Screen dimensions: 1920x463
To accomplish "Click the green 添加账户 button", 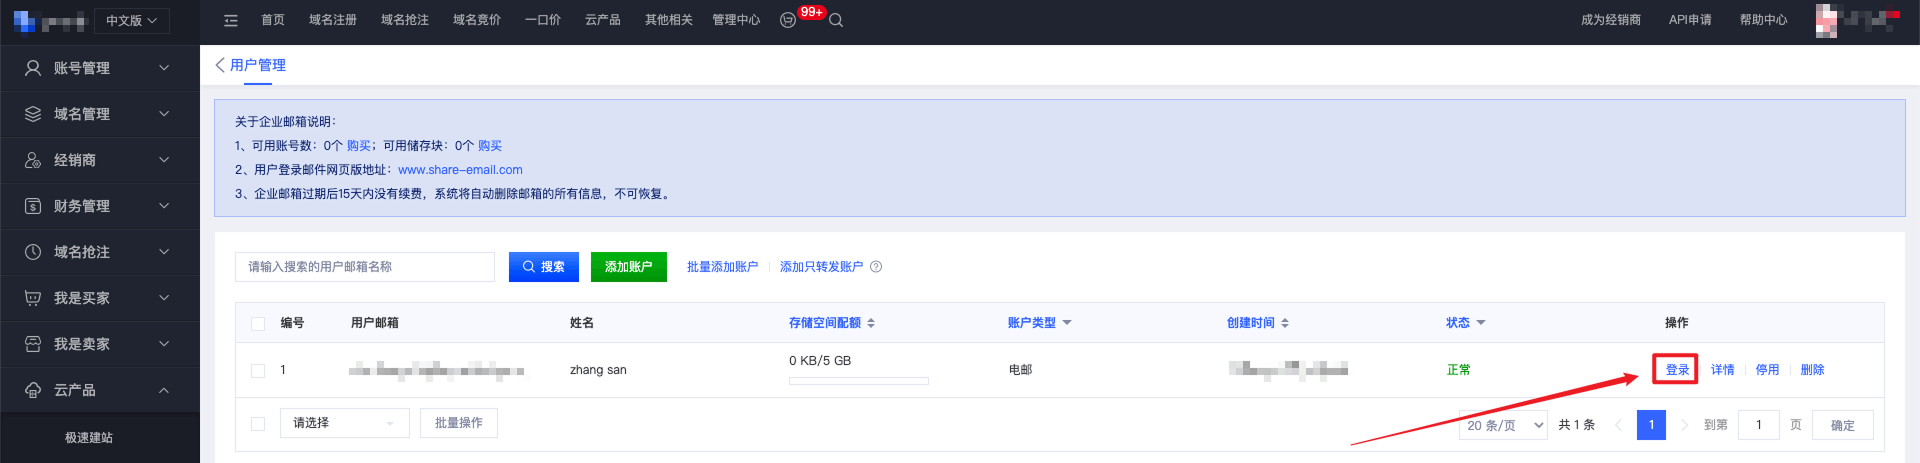I will click(628, 267).
